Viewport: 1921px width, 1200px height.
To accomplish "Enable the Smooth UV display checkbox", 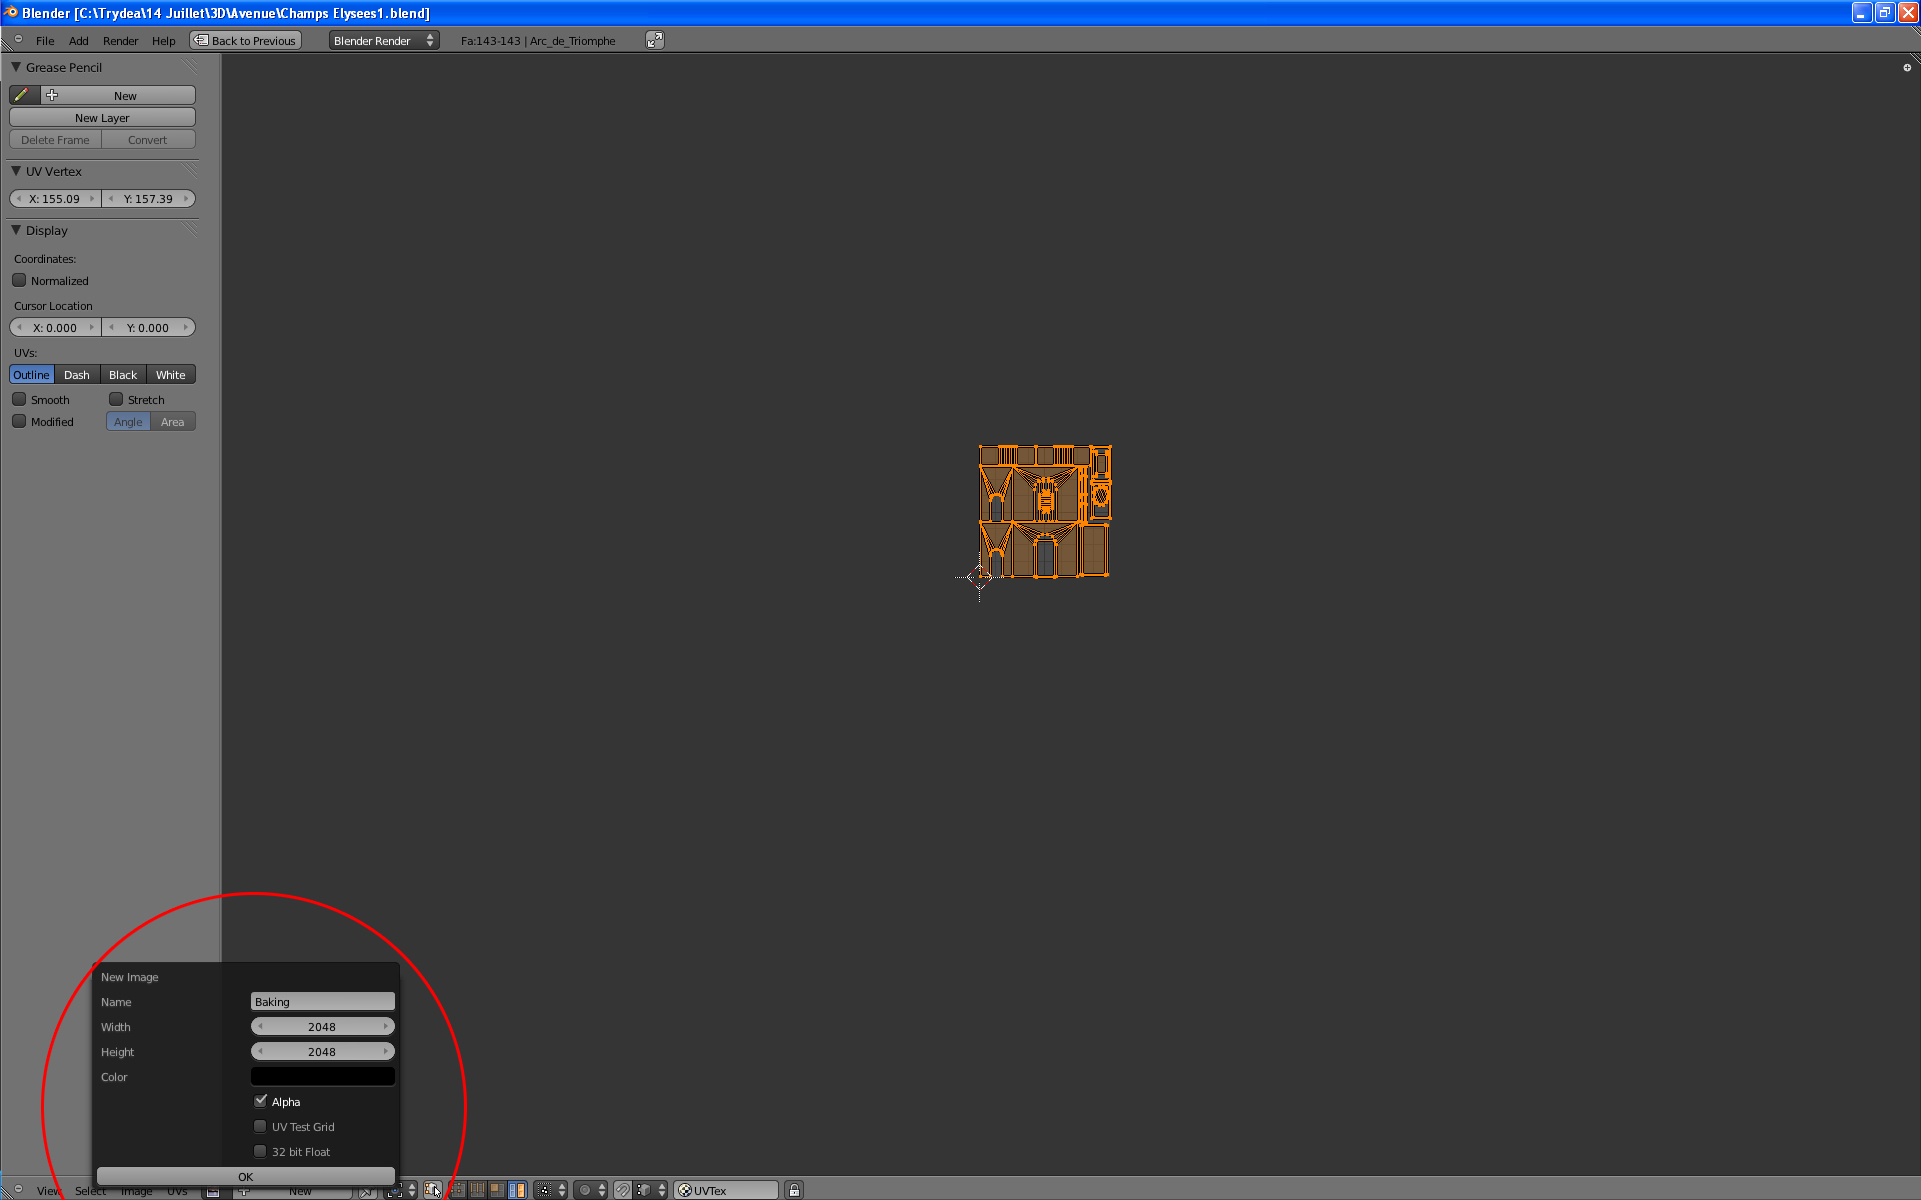I will (x=19, y=399).
